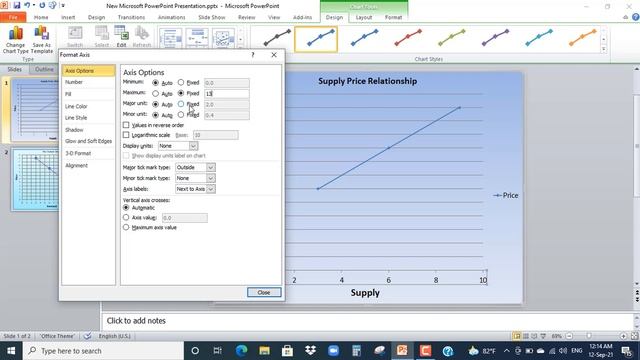Select Glow and Soft Edges category

coord(88,141)
